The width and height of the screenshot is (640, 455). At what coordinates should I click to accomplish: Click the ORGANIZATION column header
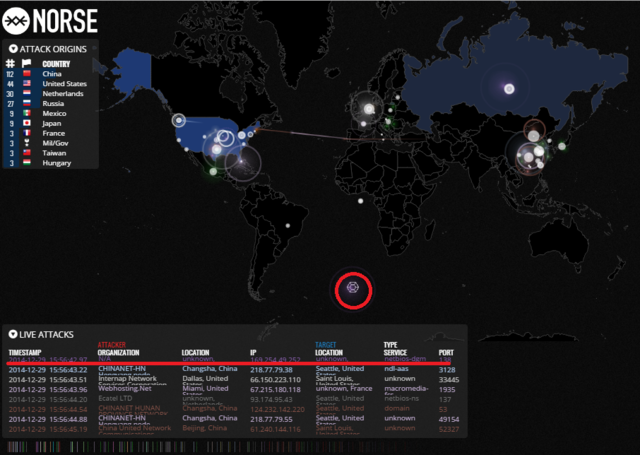(118, 353)
